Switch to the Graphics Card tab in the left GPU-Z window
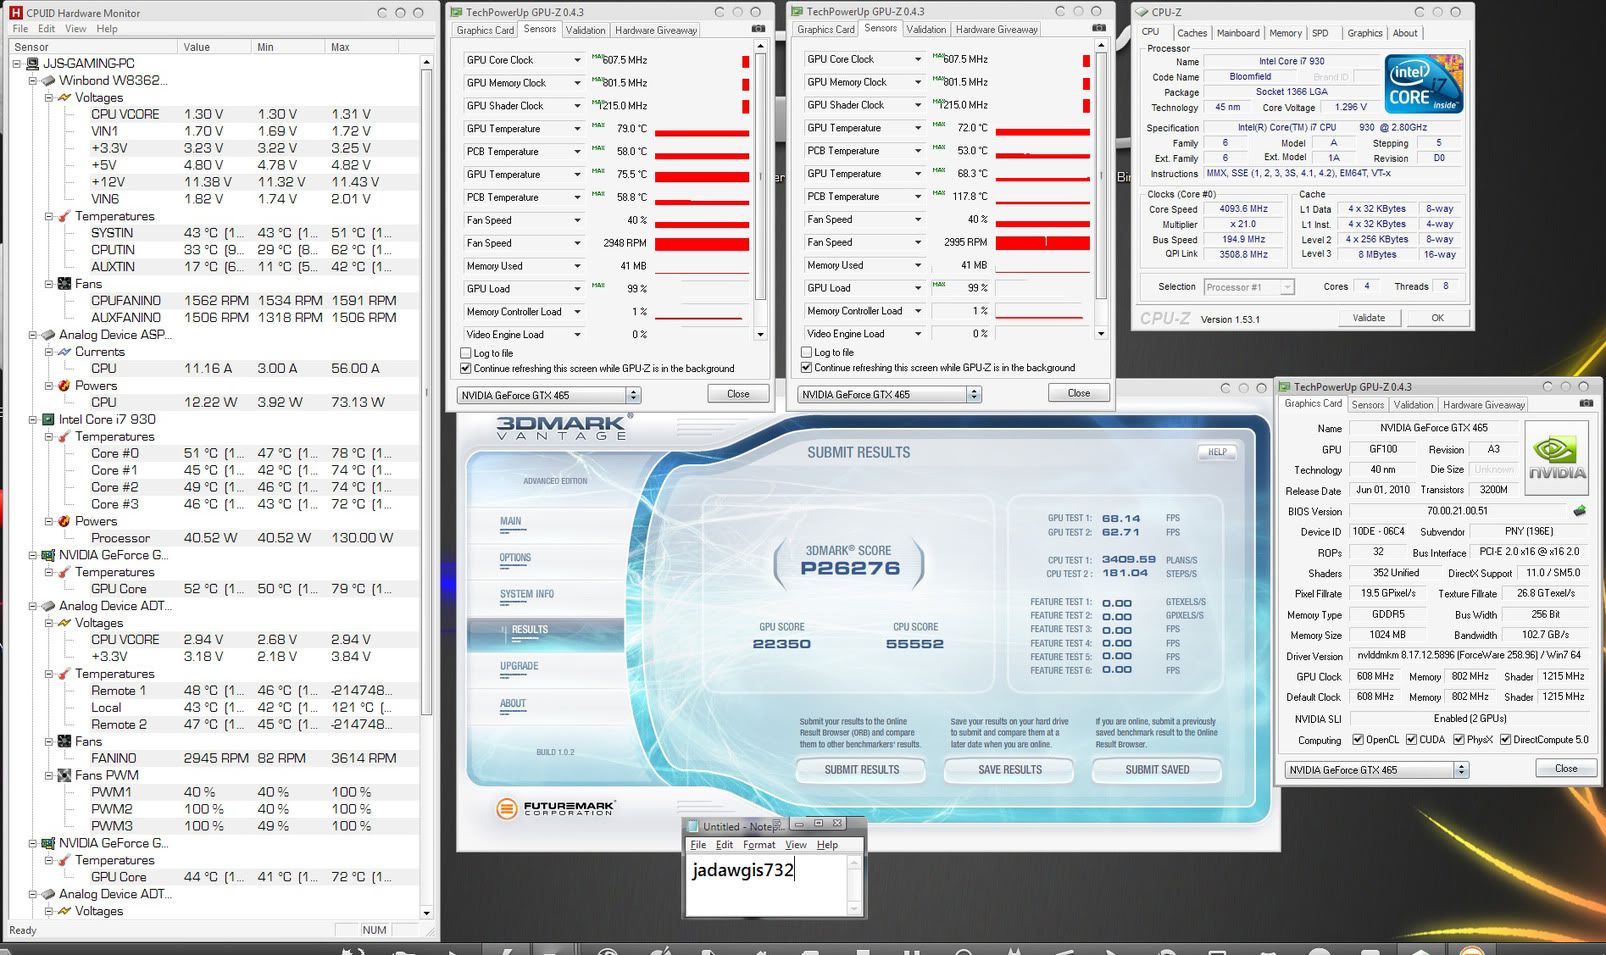Image resolution: width=1606 pixels, height=955 pixels. coord(485,30)
